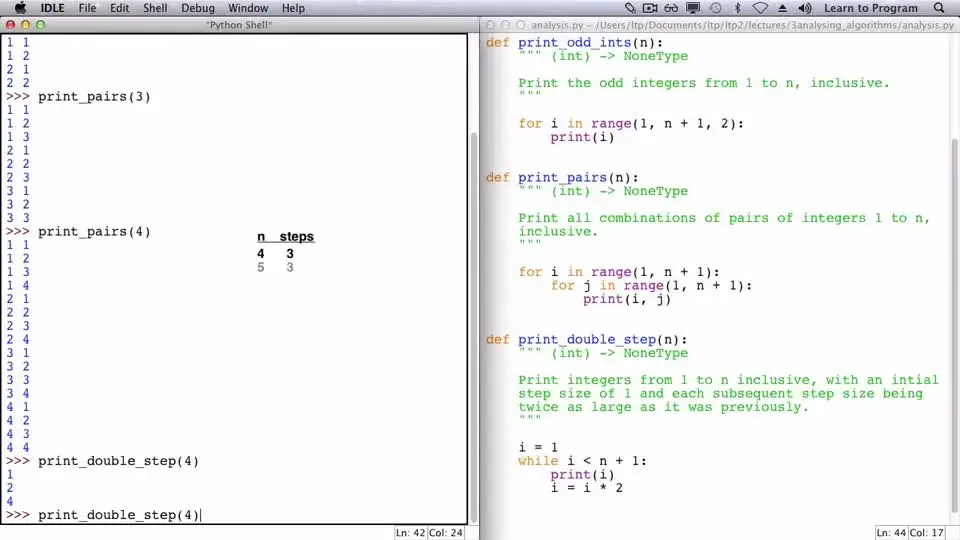Click 'print(i, j)' line in editor
Image resolution: width=960 pixels, height=540 pixels.
click(x=627, y=299)
